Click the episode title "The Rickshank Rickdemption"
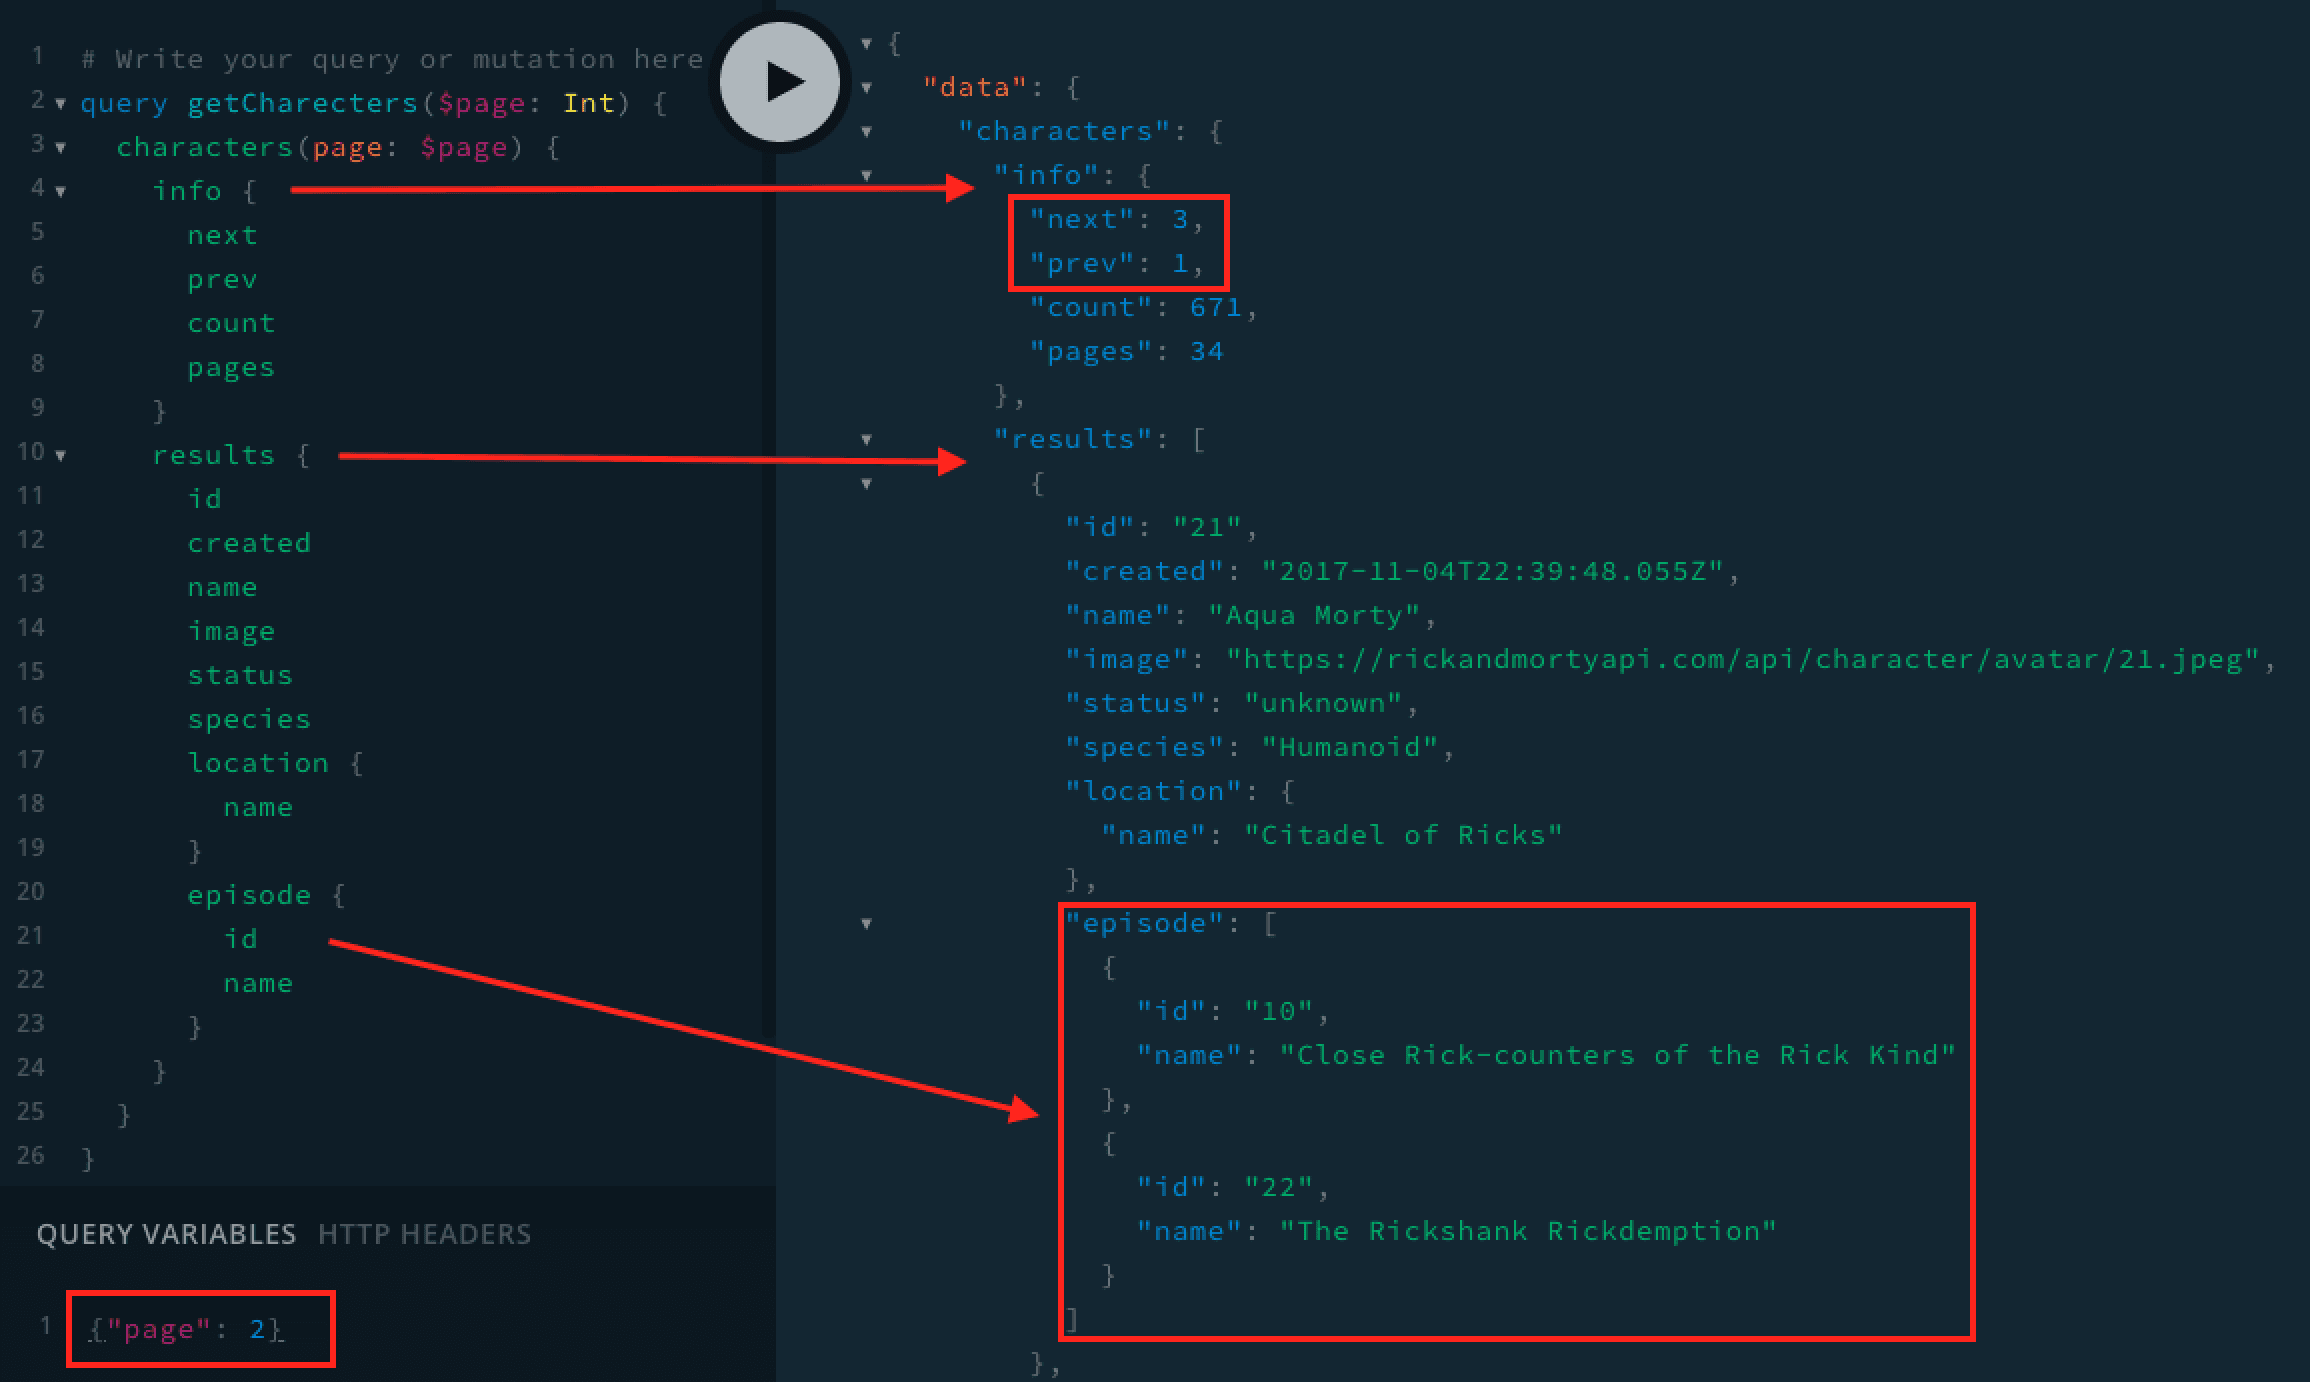Viewport: 2310px width, 1382px height. coord(1529,1231)
